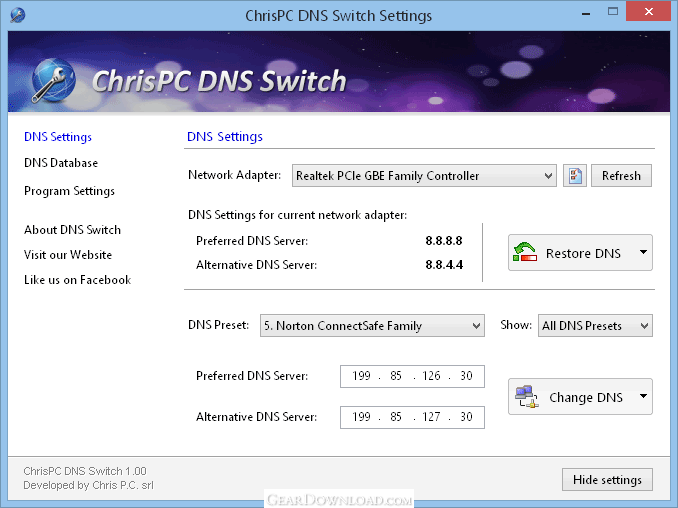Click the Preferred DNS Server IP field
Viewport: 678px width, 508px height.
point(412,376)
